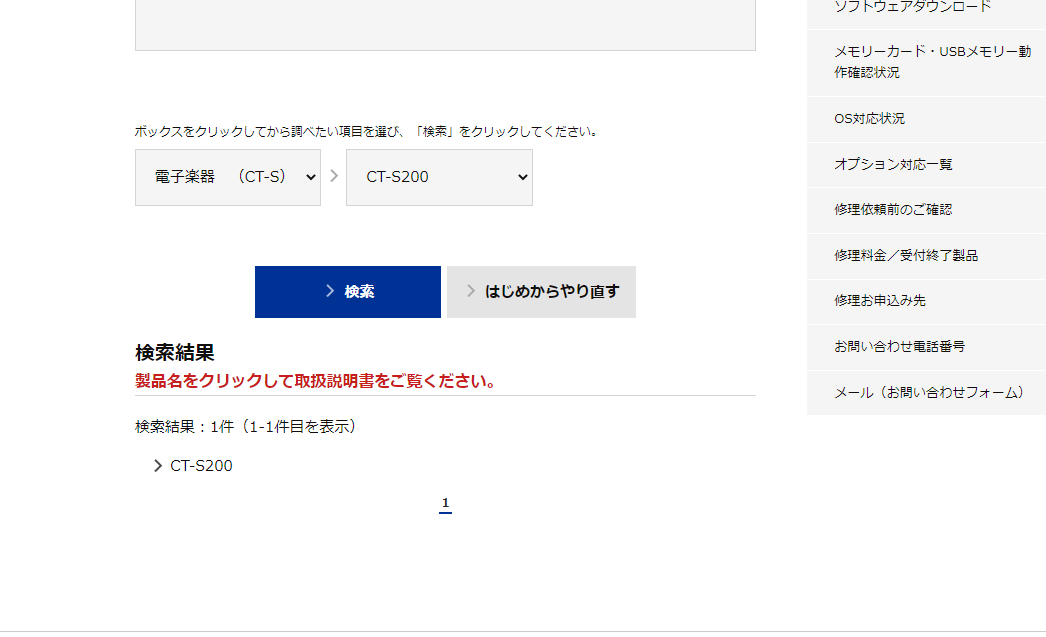Click the はじめからやり直す reset button
Screen dimensions: 1046x637
tap(541, 291)
